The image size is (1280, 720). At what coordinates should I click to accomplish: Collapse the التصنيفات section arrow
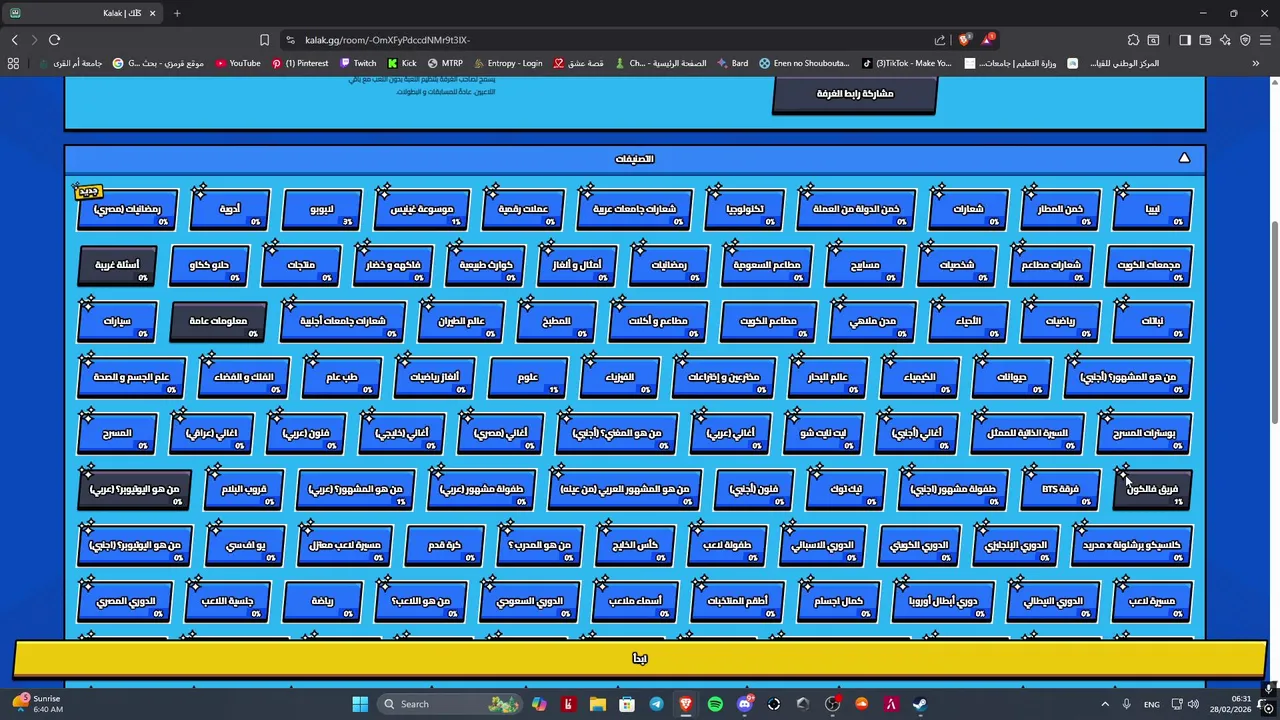coord(1184,158)
